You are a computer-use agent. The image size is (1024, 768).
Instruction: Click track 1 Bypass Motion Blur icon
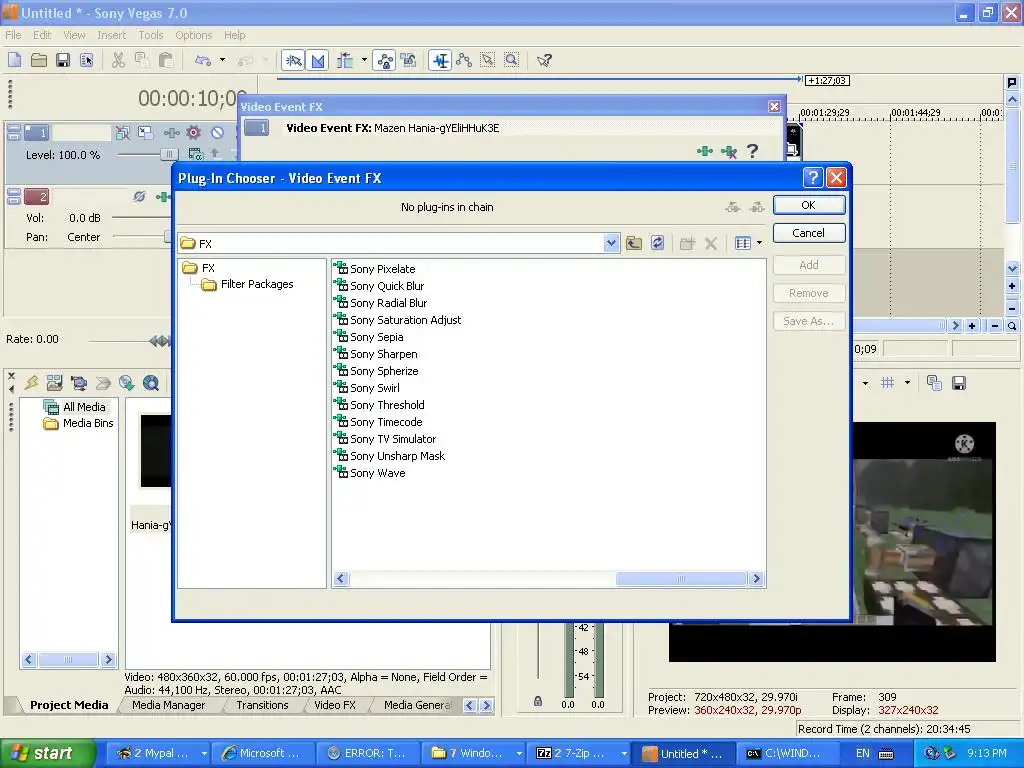click(122, 133)
